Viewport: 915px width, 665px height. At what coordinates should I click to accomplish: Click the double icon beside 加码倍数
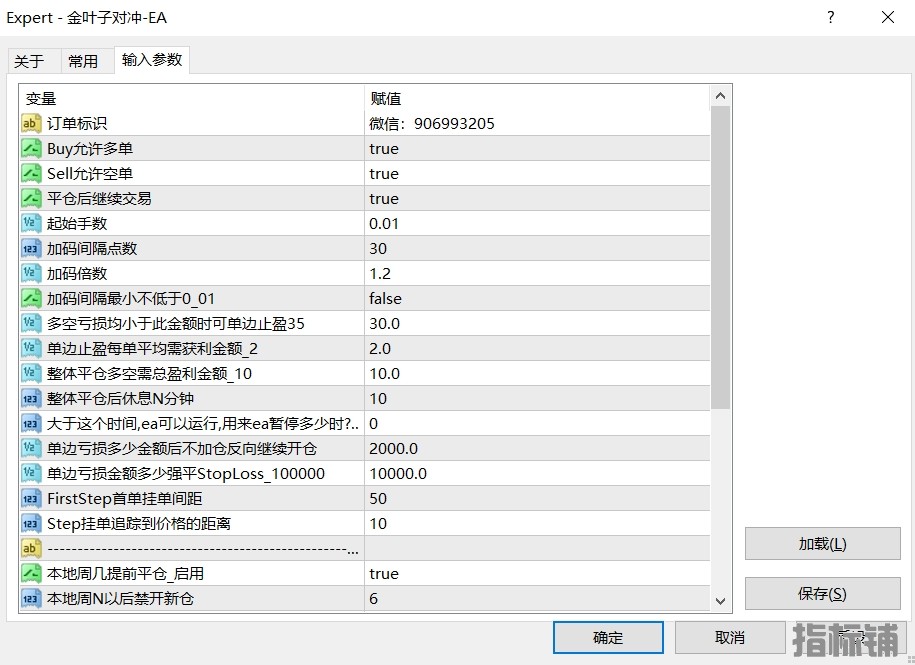(31, 274)
